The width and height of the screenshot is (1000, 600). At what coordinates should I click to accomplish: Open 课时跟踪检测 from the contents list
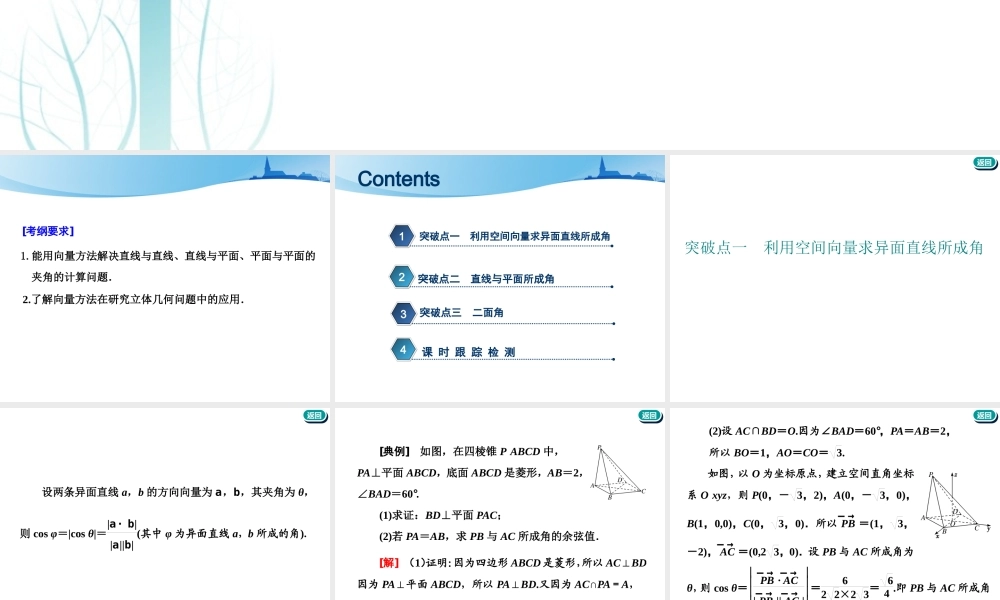pyautogui.click(x=470, y=350)
